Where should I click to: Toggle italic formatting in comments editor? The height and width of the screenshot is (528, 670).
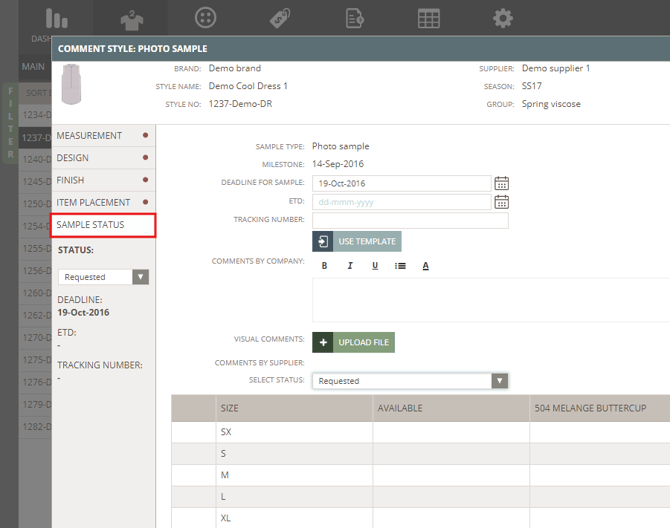pyautogui.click(x=350, y=266)
